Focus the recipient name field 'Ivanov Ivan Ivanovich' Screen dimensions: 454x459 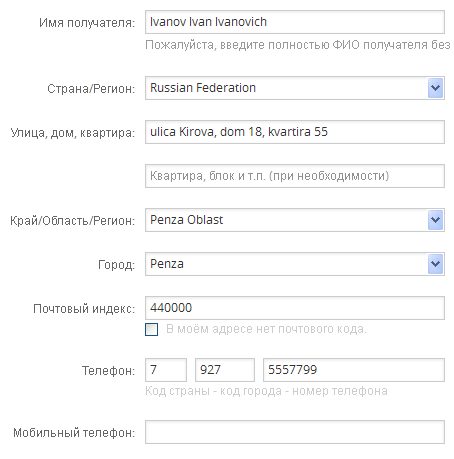click(x=295, y=22)
